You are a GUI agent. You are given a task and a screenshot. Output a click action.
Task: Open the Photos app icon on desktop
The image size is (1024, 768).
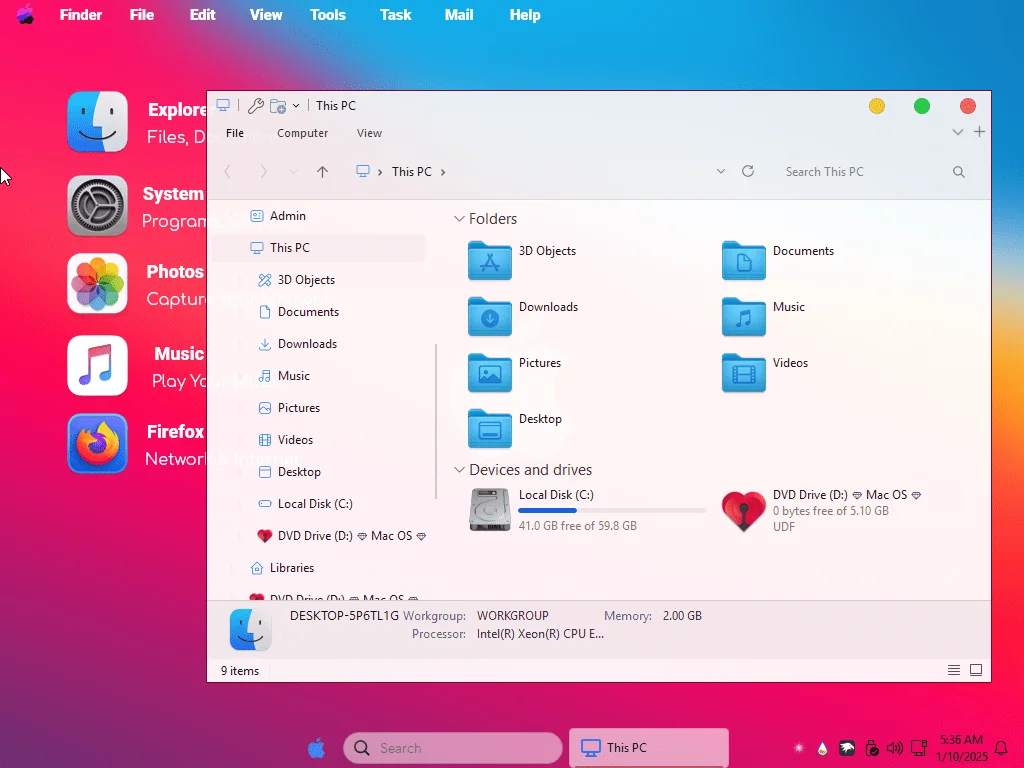coord(97,283)
